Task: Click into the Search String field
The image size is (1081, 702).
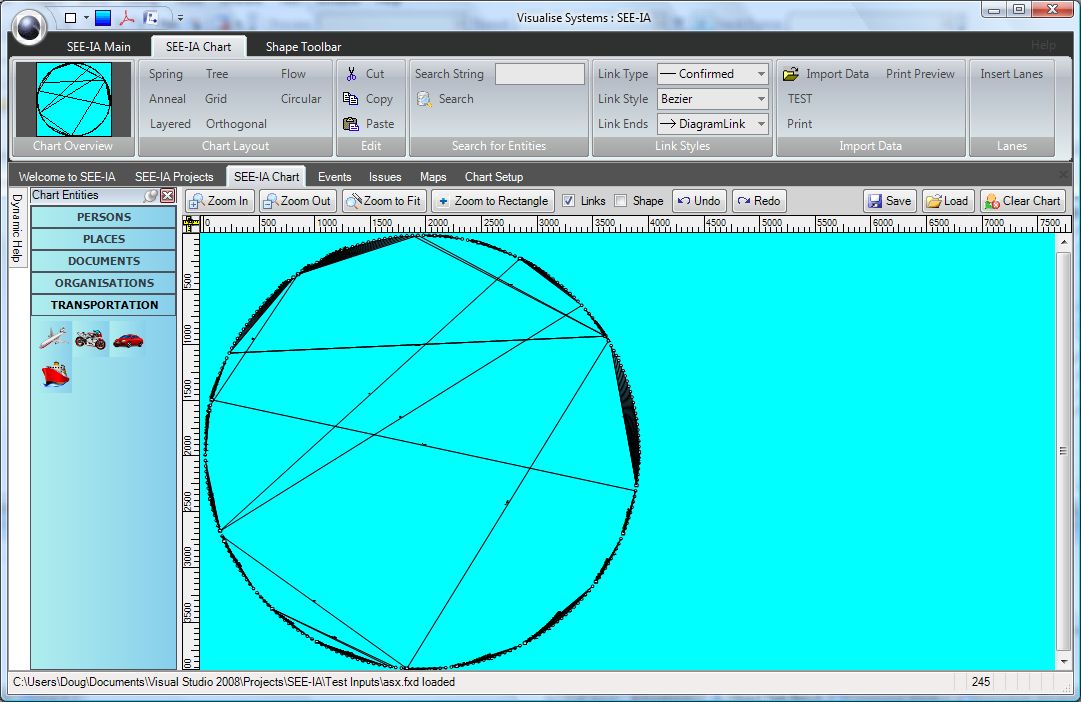Action: tap(540, 74)
